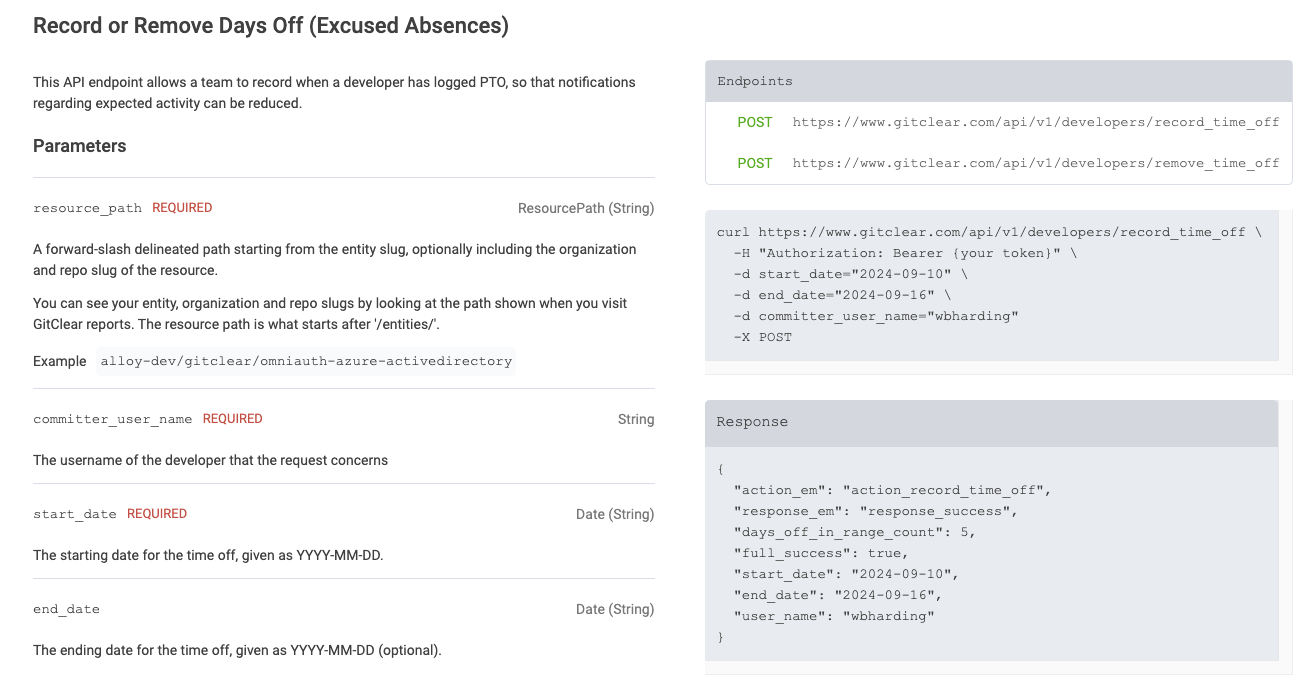The height and width of the screenshot is (696, 1312).
Task: Click the end_date parameter name
Action: click(x=66, y=609)
